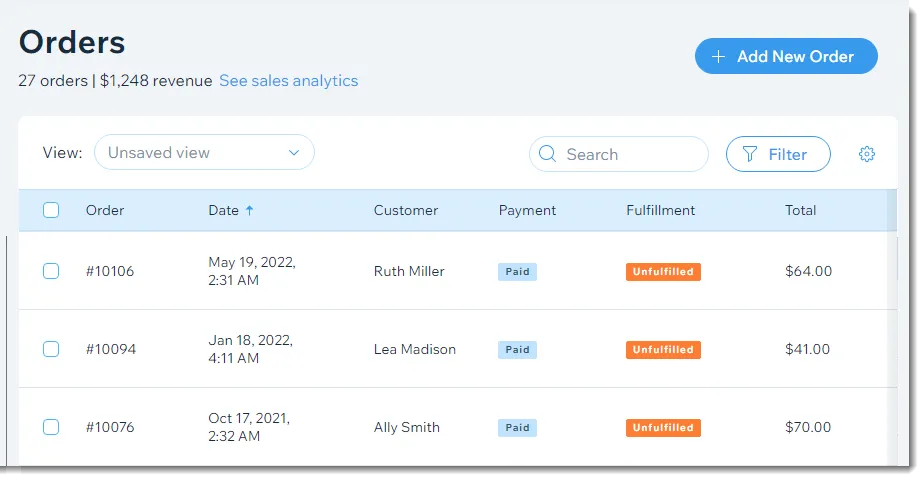The image size is (924, 481).
Task: Select the checkbox for order #10094
Action: click(x=51, y=349)
